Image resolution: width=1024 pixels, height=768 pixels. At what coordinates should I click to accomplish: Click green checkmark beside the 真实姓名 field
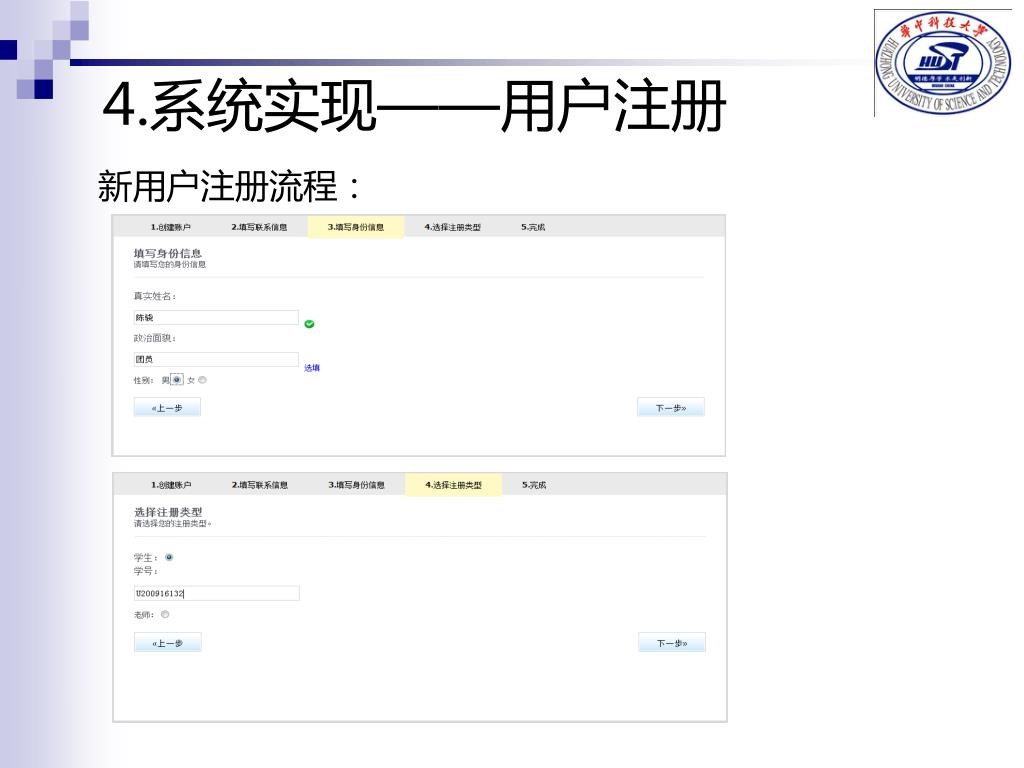tap(310, 323)
